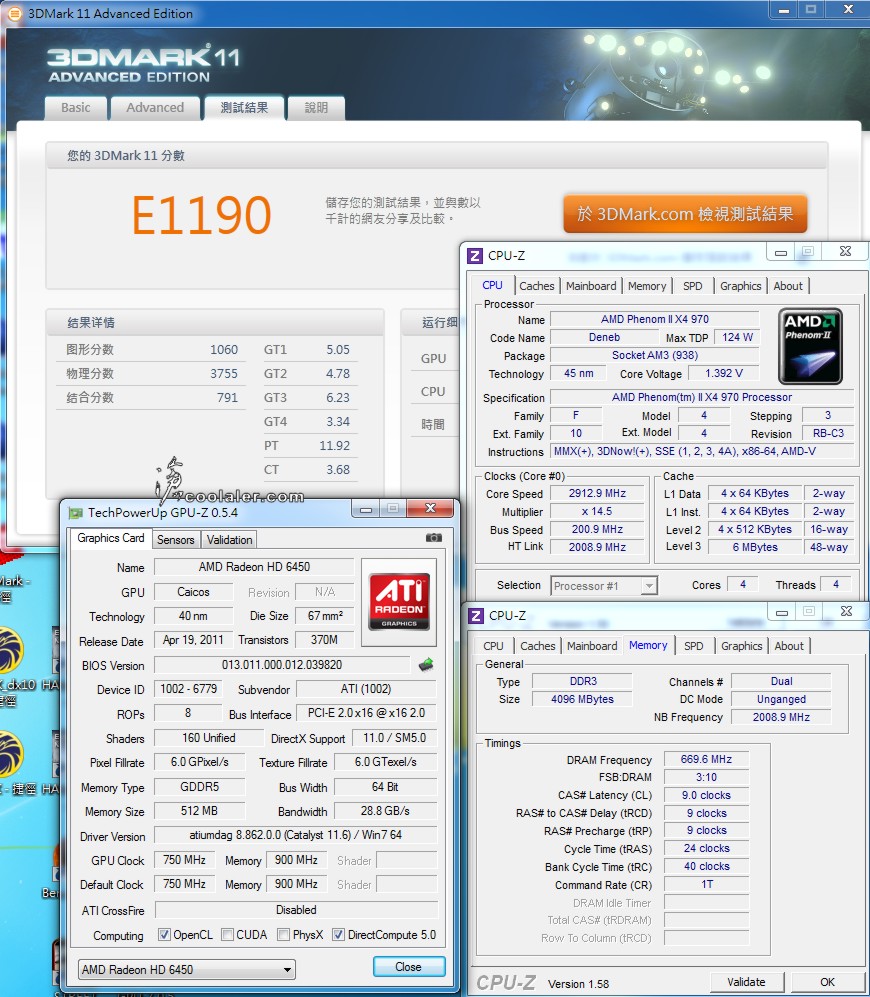
Task: Click the BIOS Version field 013.011.000.012.039820
Action: pos(282,665)
